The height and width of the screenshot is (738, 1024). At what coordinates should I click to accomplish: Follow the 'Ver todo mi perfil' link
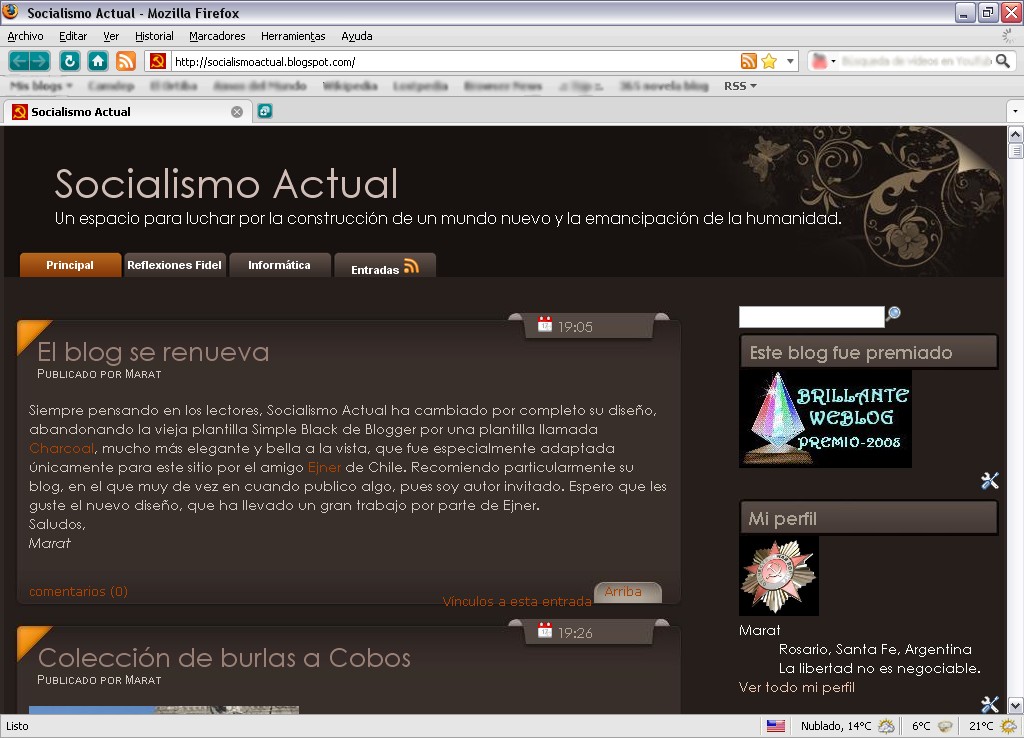tap(796, 688)
